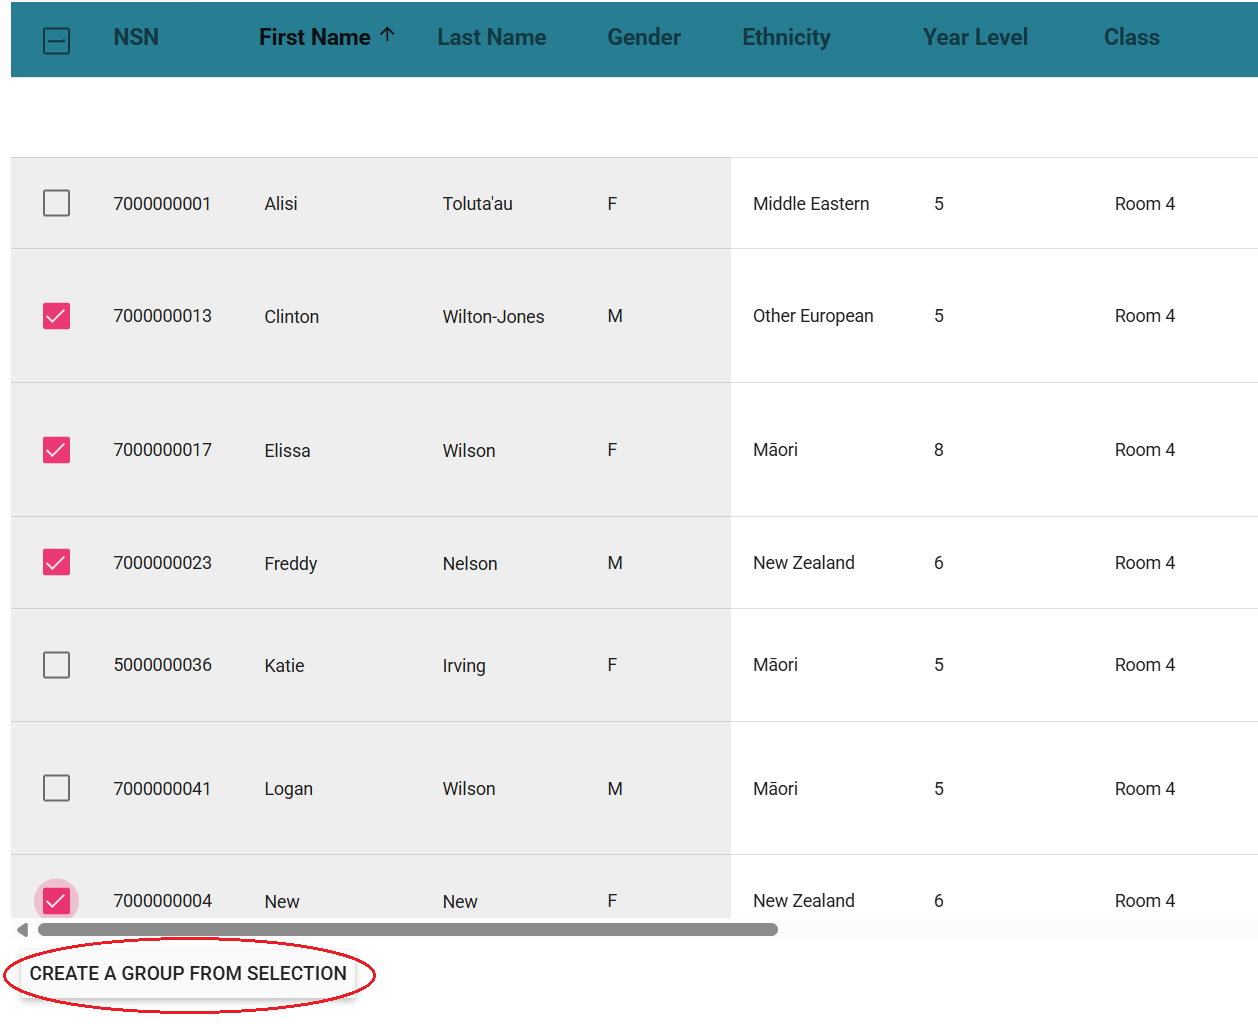Check the box for Alisi Toluta'au

click(57, 203)
